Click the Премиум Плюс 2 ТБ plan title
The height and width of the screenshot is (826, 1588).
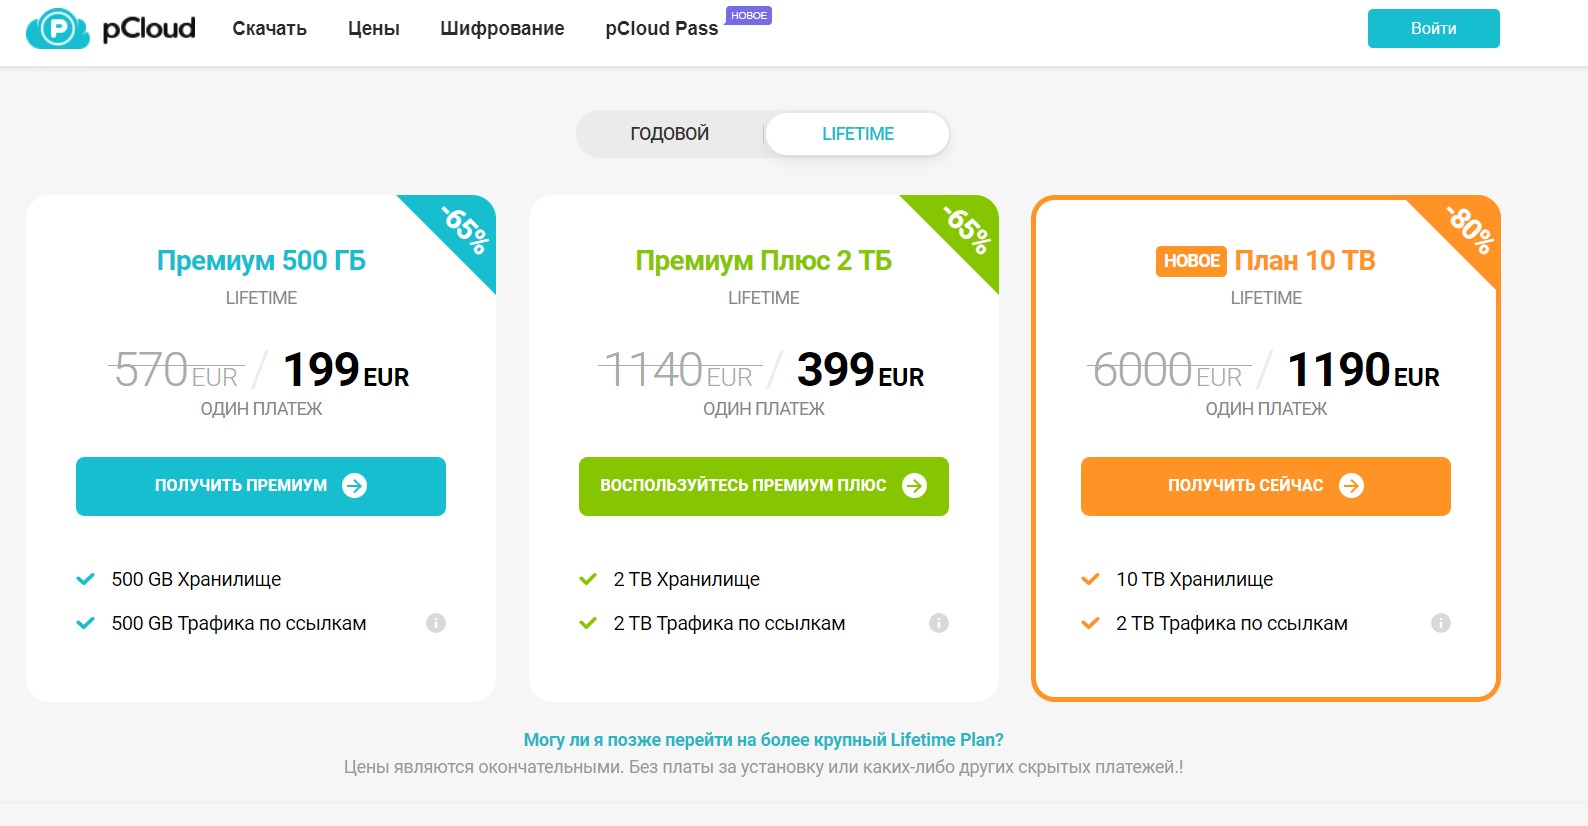pos(763,261)
